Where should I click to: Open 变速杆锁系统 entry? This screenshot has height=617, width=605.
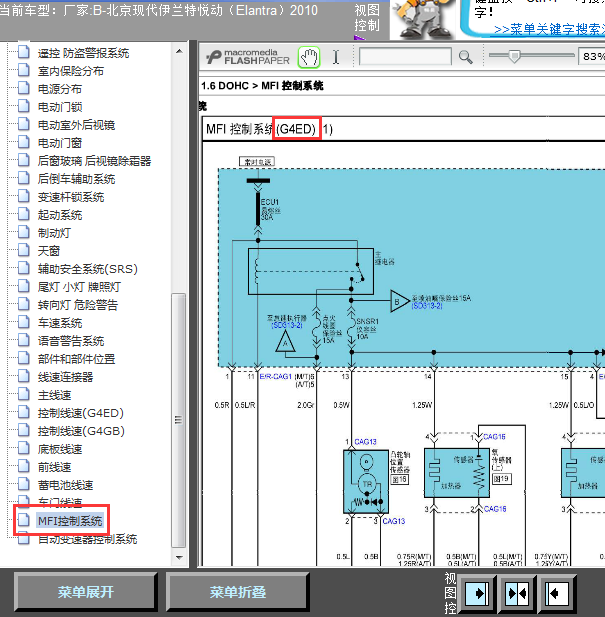(x=71, y=197)
